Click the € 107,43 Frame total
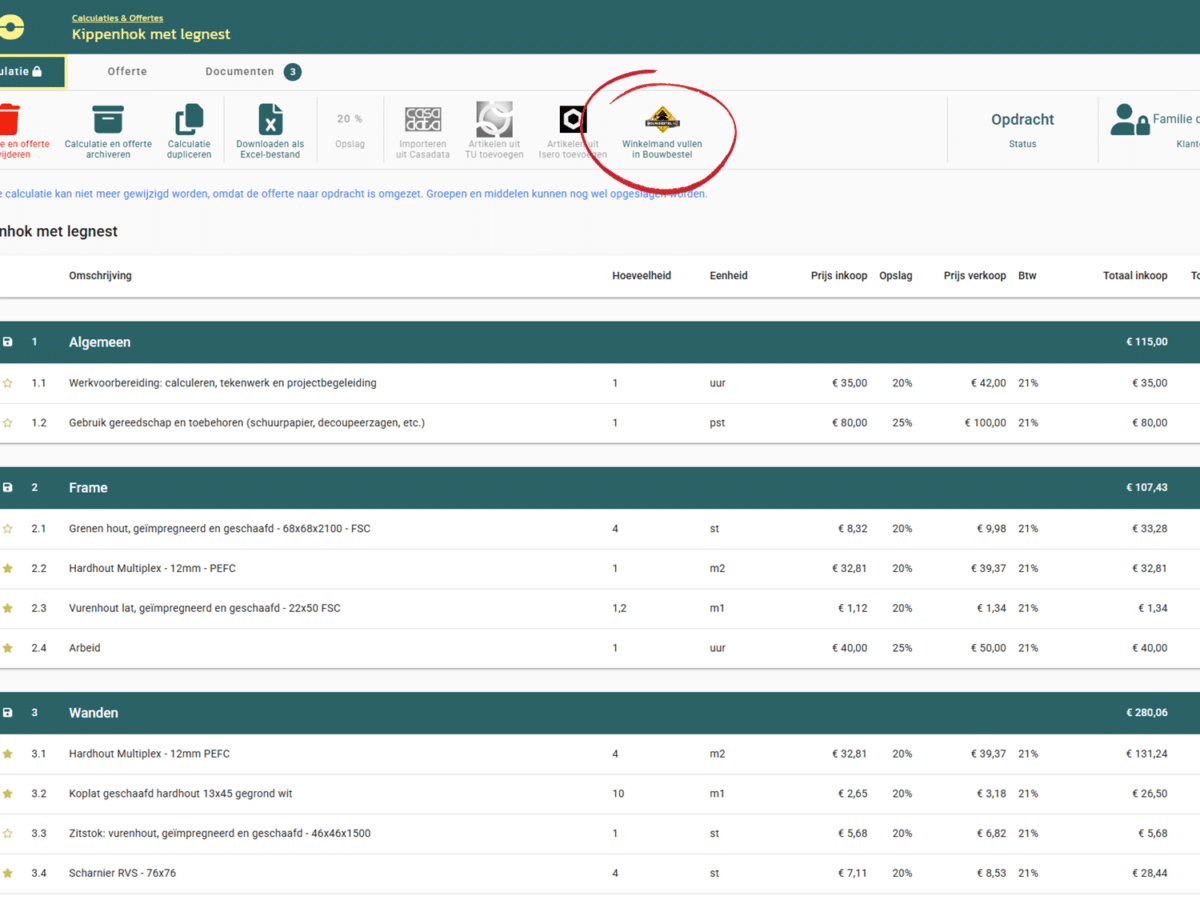Screen dimensions: 1200x900 point(1146,488)
